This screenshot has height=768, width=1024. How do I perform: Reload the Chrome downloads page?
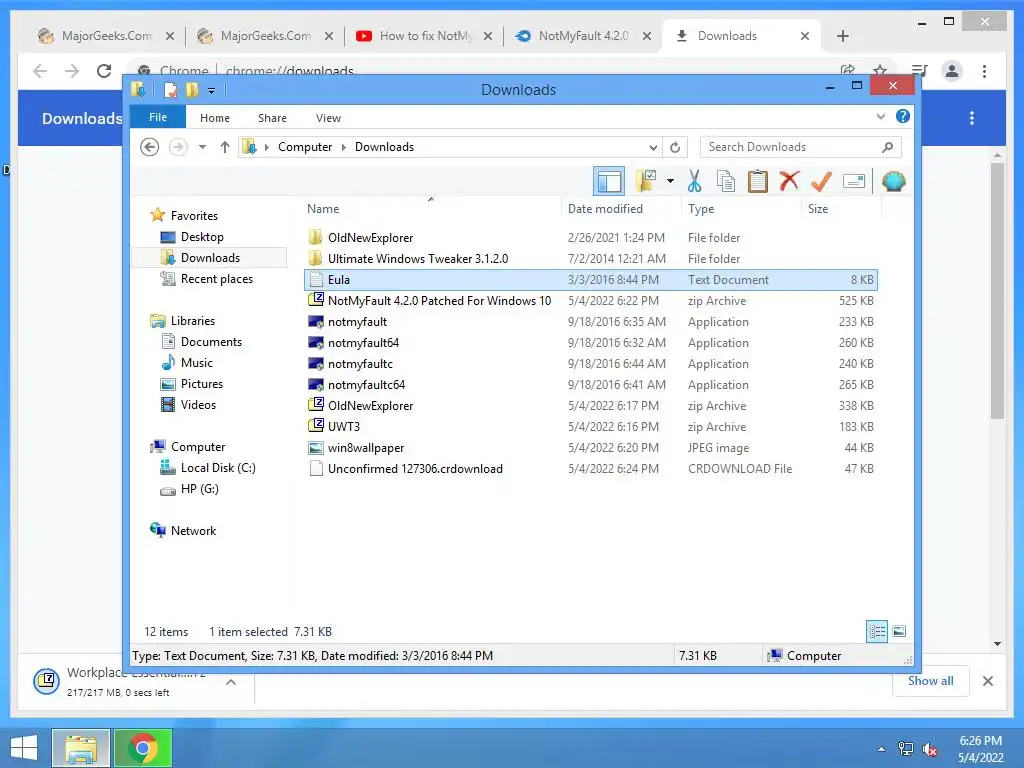click(104, 71)
